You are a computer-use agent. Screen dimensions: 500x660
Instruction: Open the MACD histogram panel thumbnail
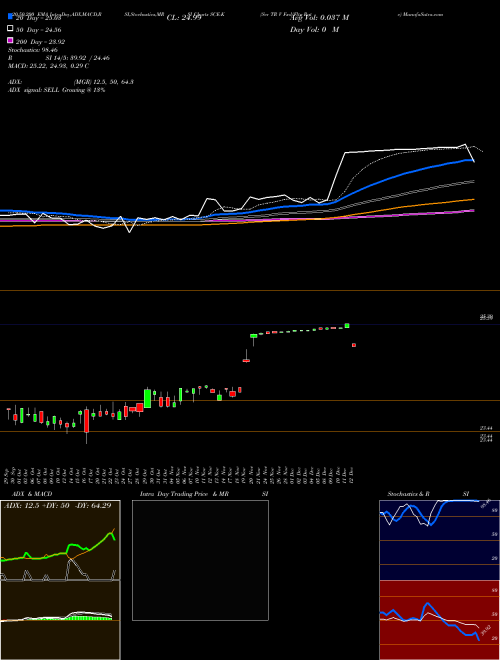(x=60, y=620)
